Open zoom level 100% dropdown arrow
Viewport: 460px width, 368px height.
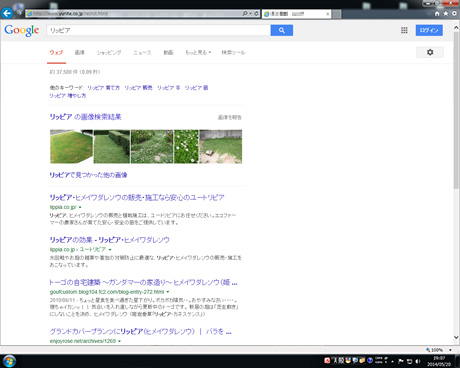point(450,350)
